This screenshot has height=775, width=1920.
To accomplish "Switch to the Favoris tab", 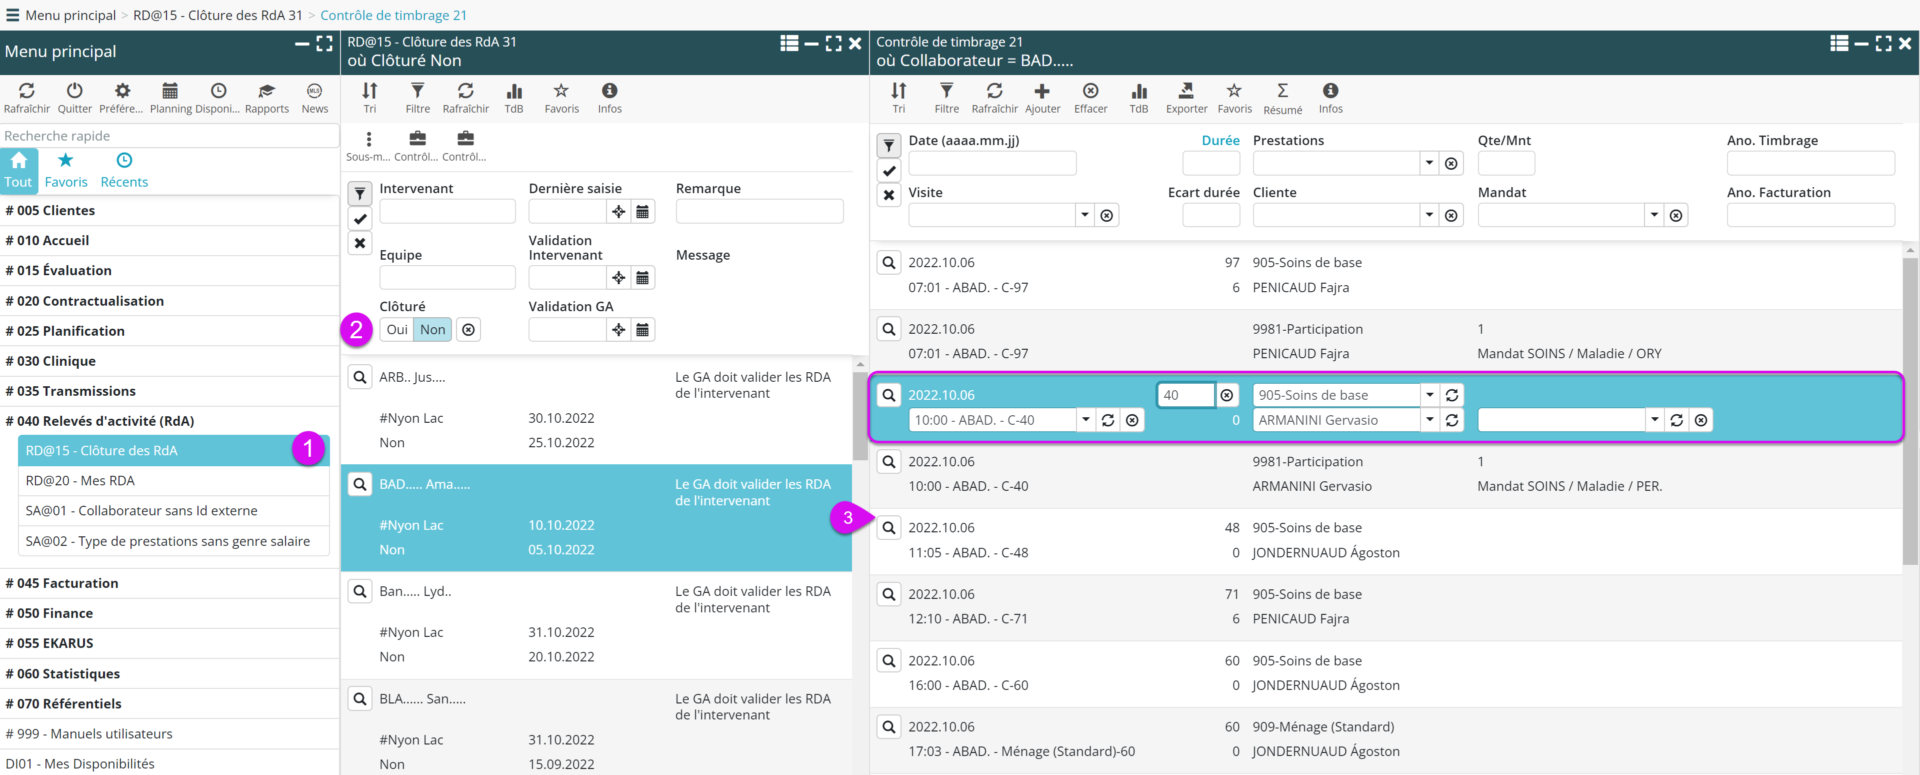I will (x=66, y=170).
